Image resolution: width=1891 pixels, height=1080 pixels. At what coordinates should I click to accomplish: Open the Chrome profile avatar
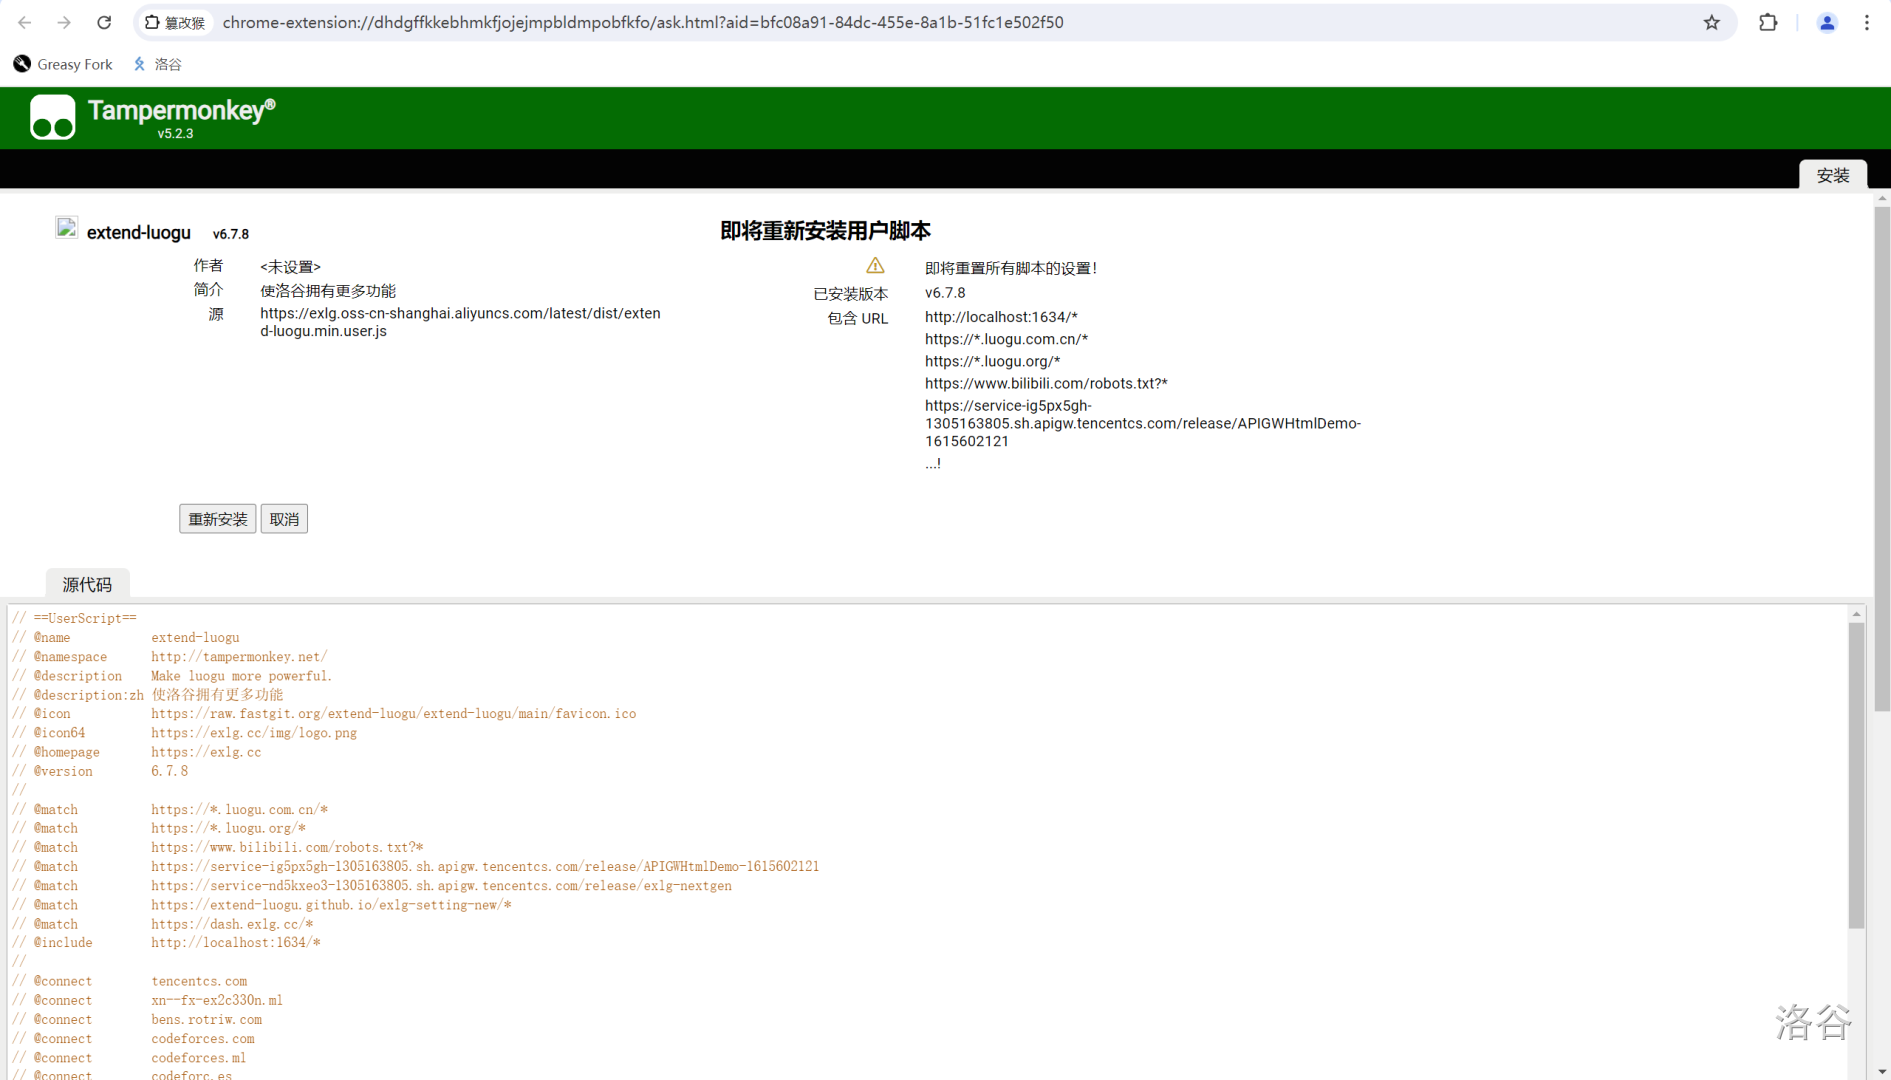(x=1826, y=22)
